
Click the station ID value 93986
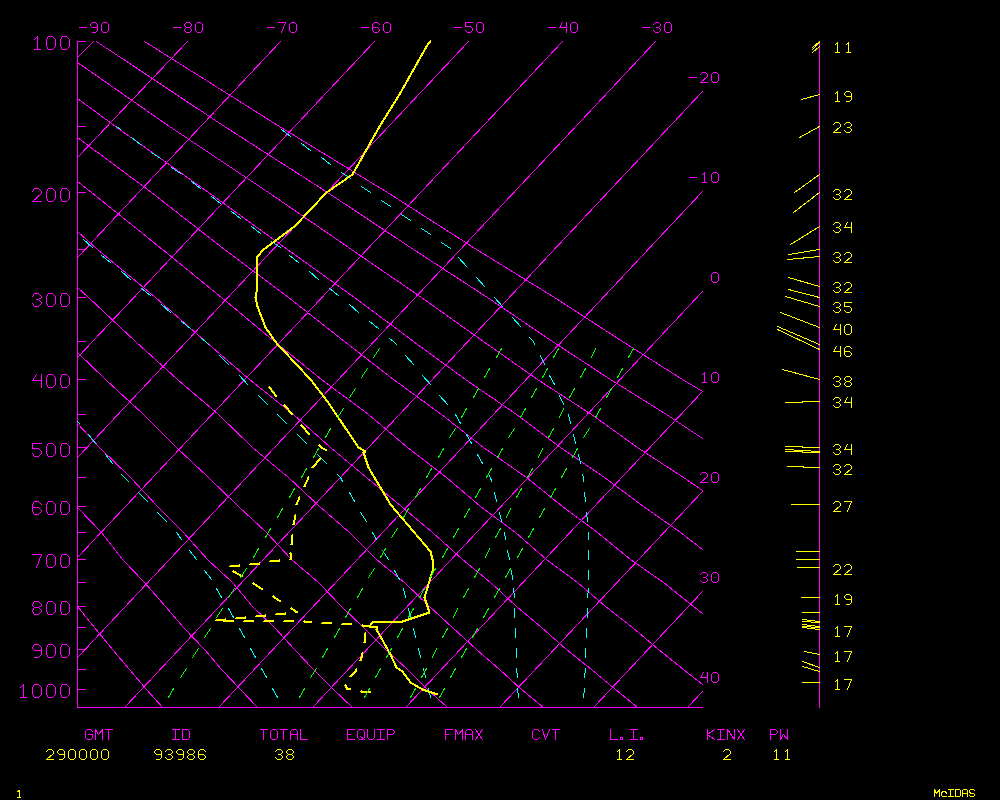(x=180, y=755)
